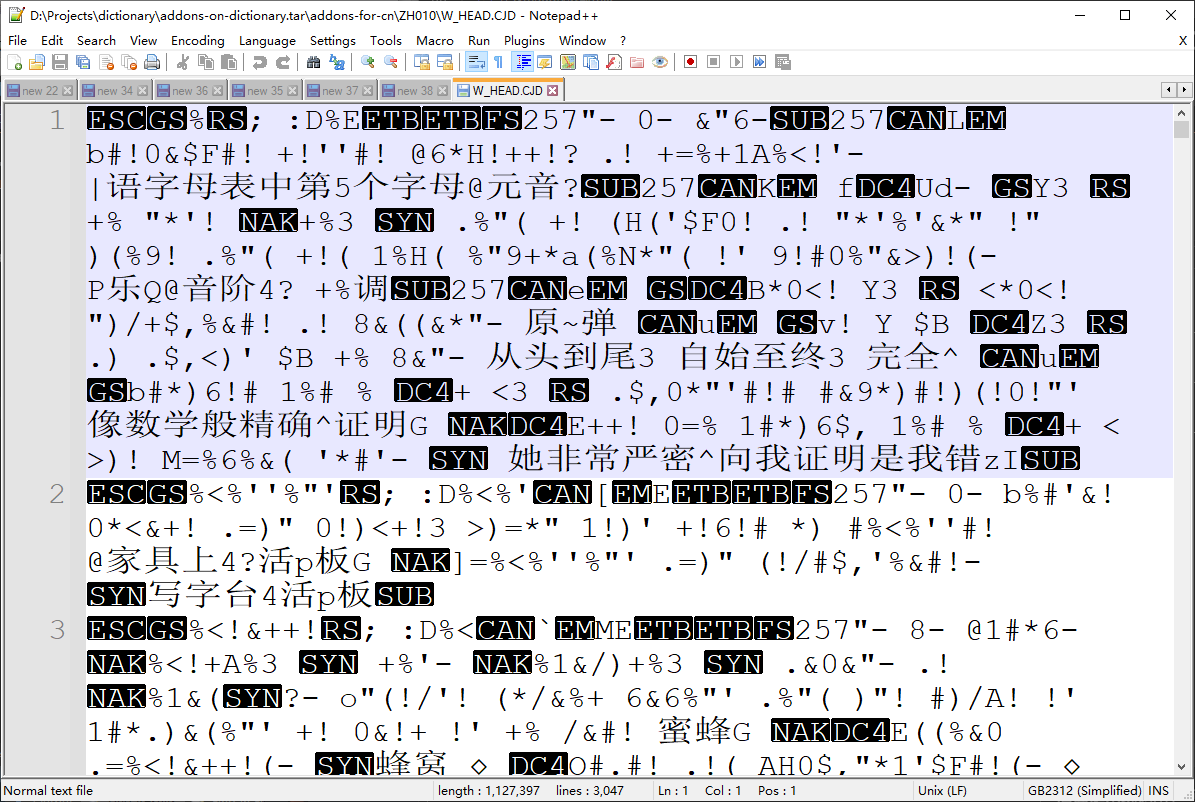Click the Find and Replace toolbar icon
1195x802 pixels.
337,62
